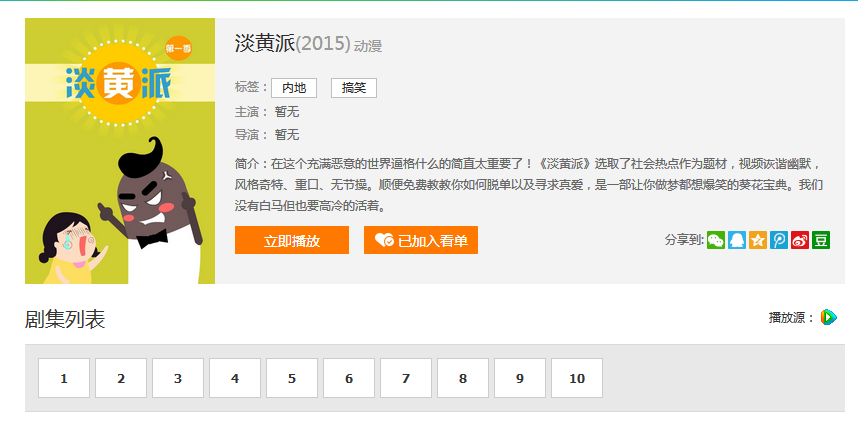
Task: Select the Tencent Video playback source icon
Action: [828, 317]
